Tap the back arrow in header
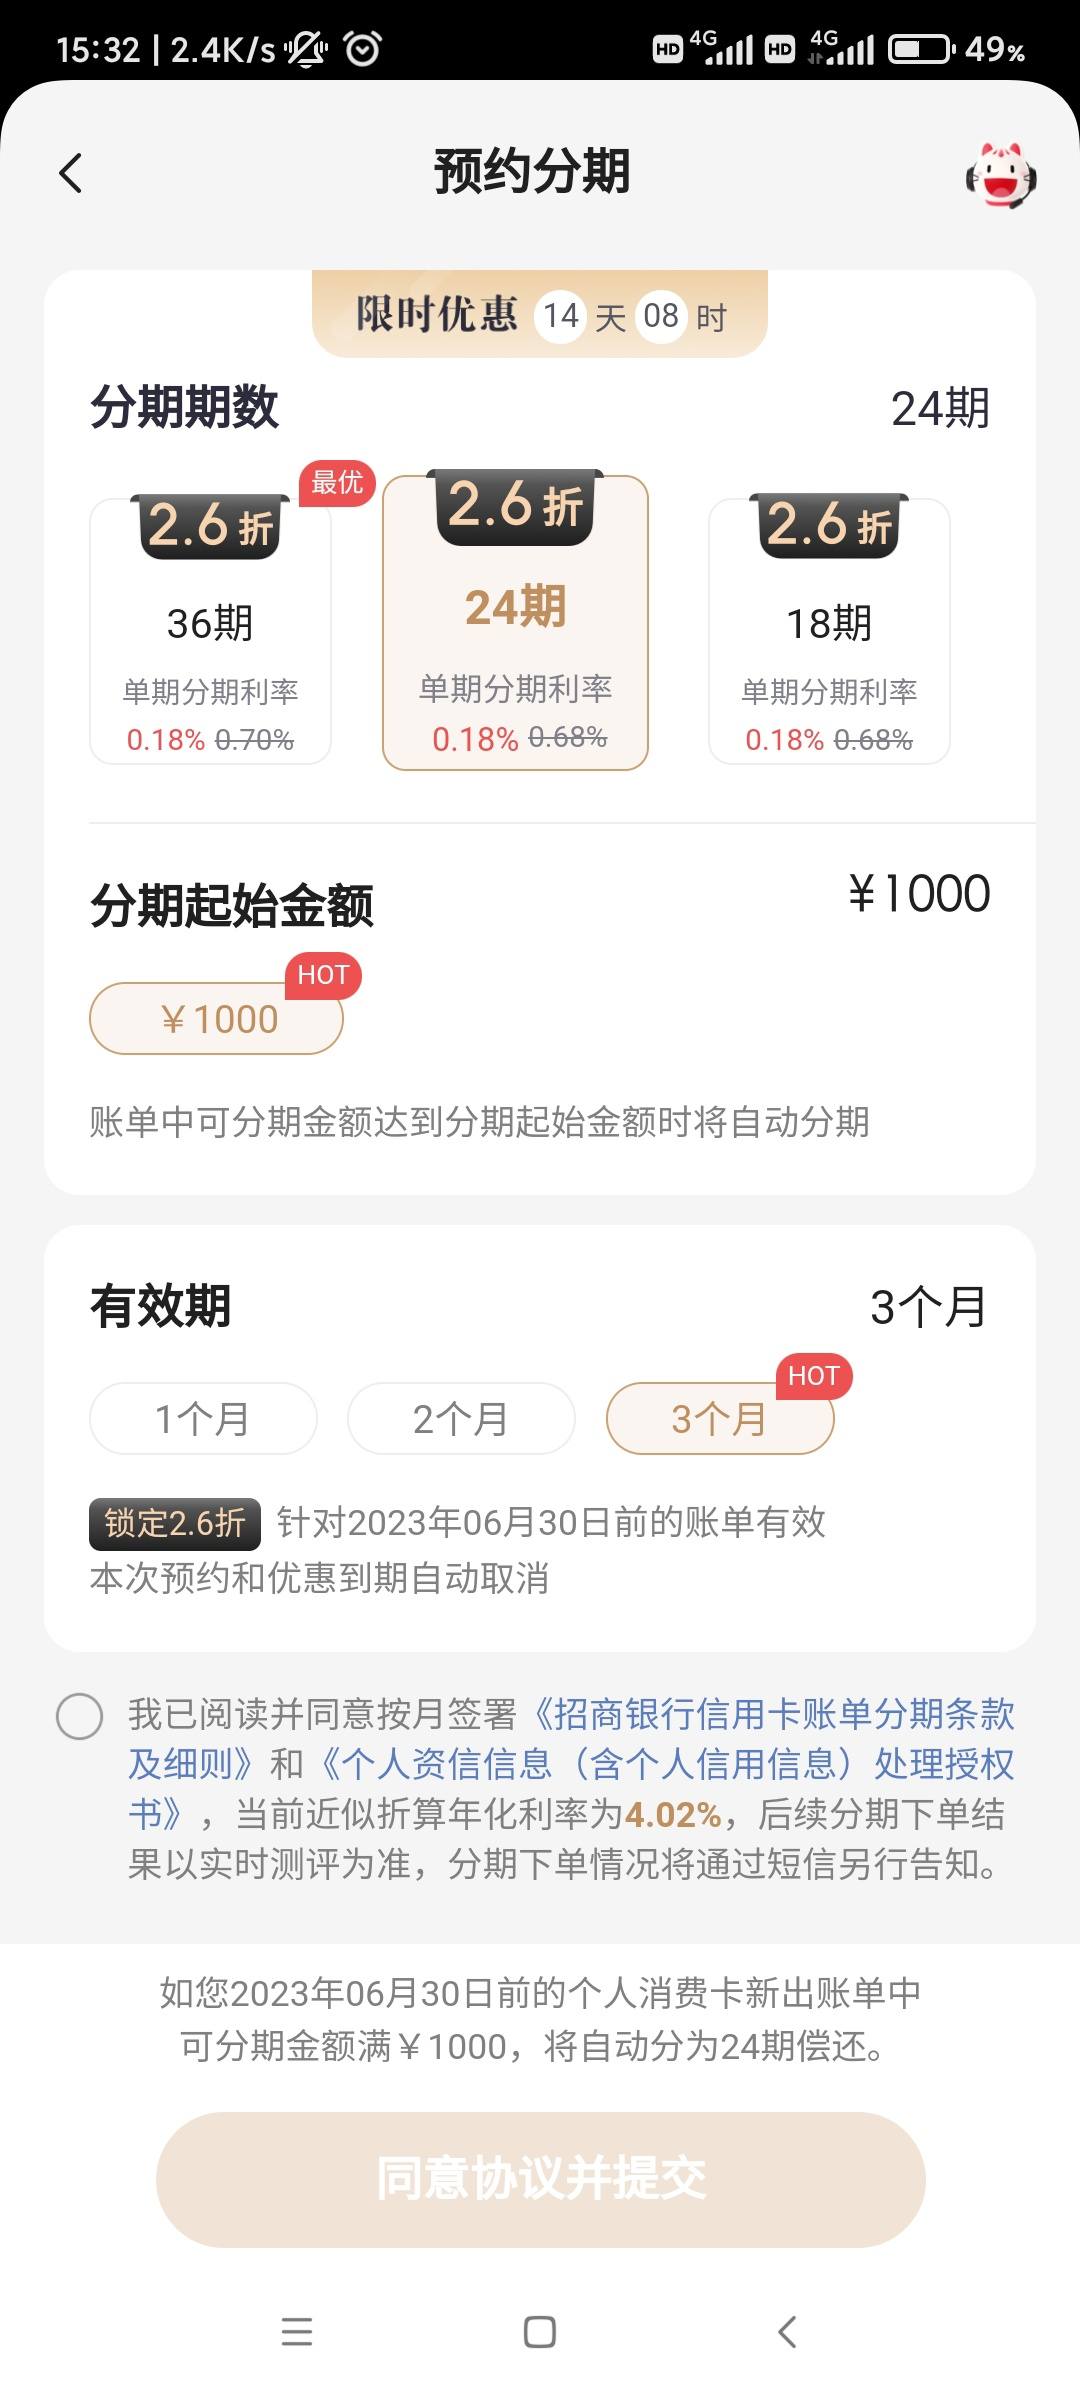This screenshot has height=2400, width=1080. tap(70, 173)
